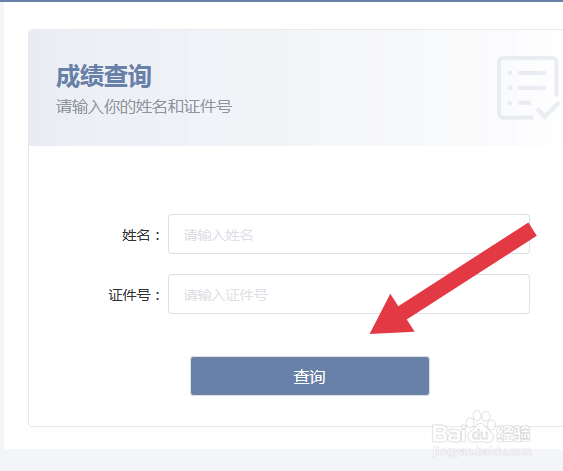Click the light gray page footer area
563x471 pixels.
[215, 460]
